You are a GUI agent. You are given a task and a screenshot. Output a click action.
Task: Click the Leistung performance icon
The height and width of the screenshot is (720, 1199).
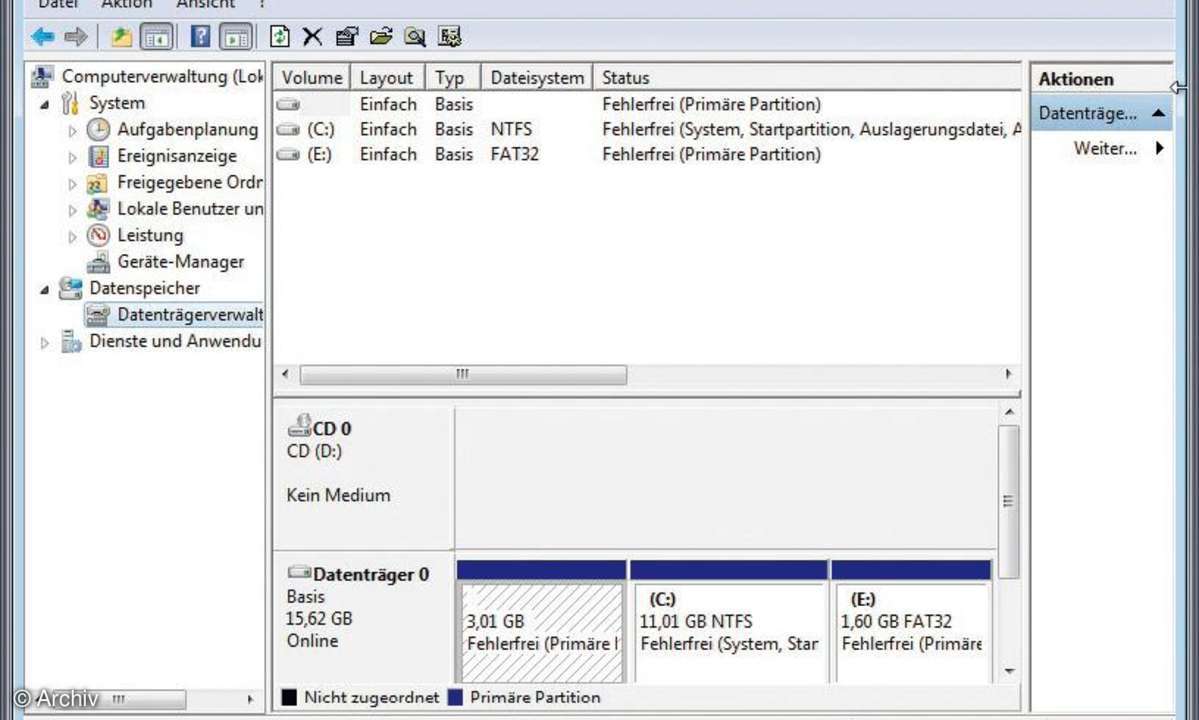[98, 235]
